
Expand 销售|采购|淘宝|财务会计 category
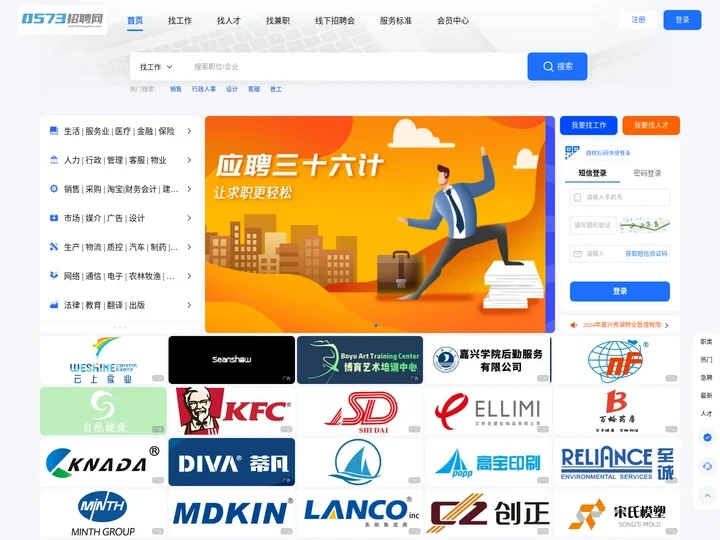(120, 189)
